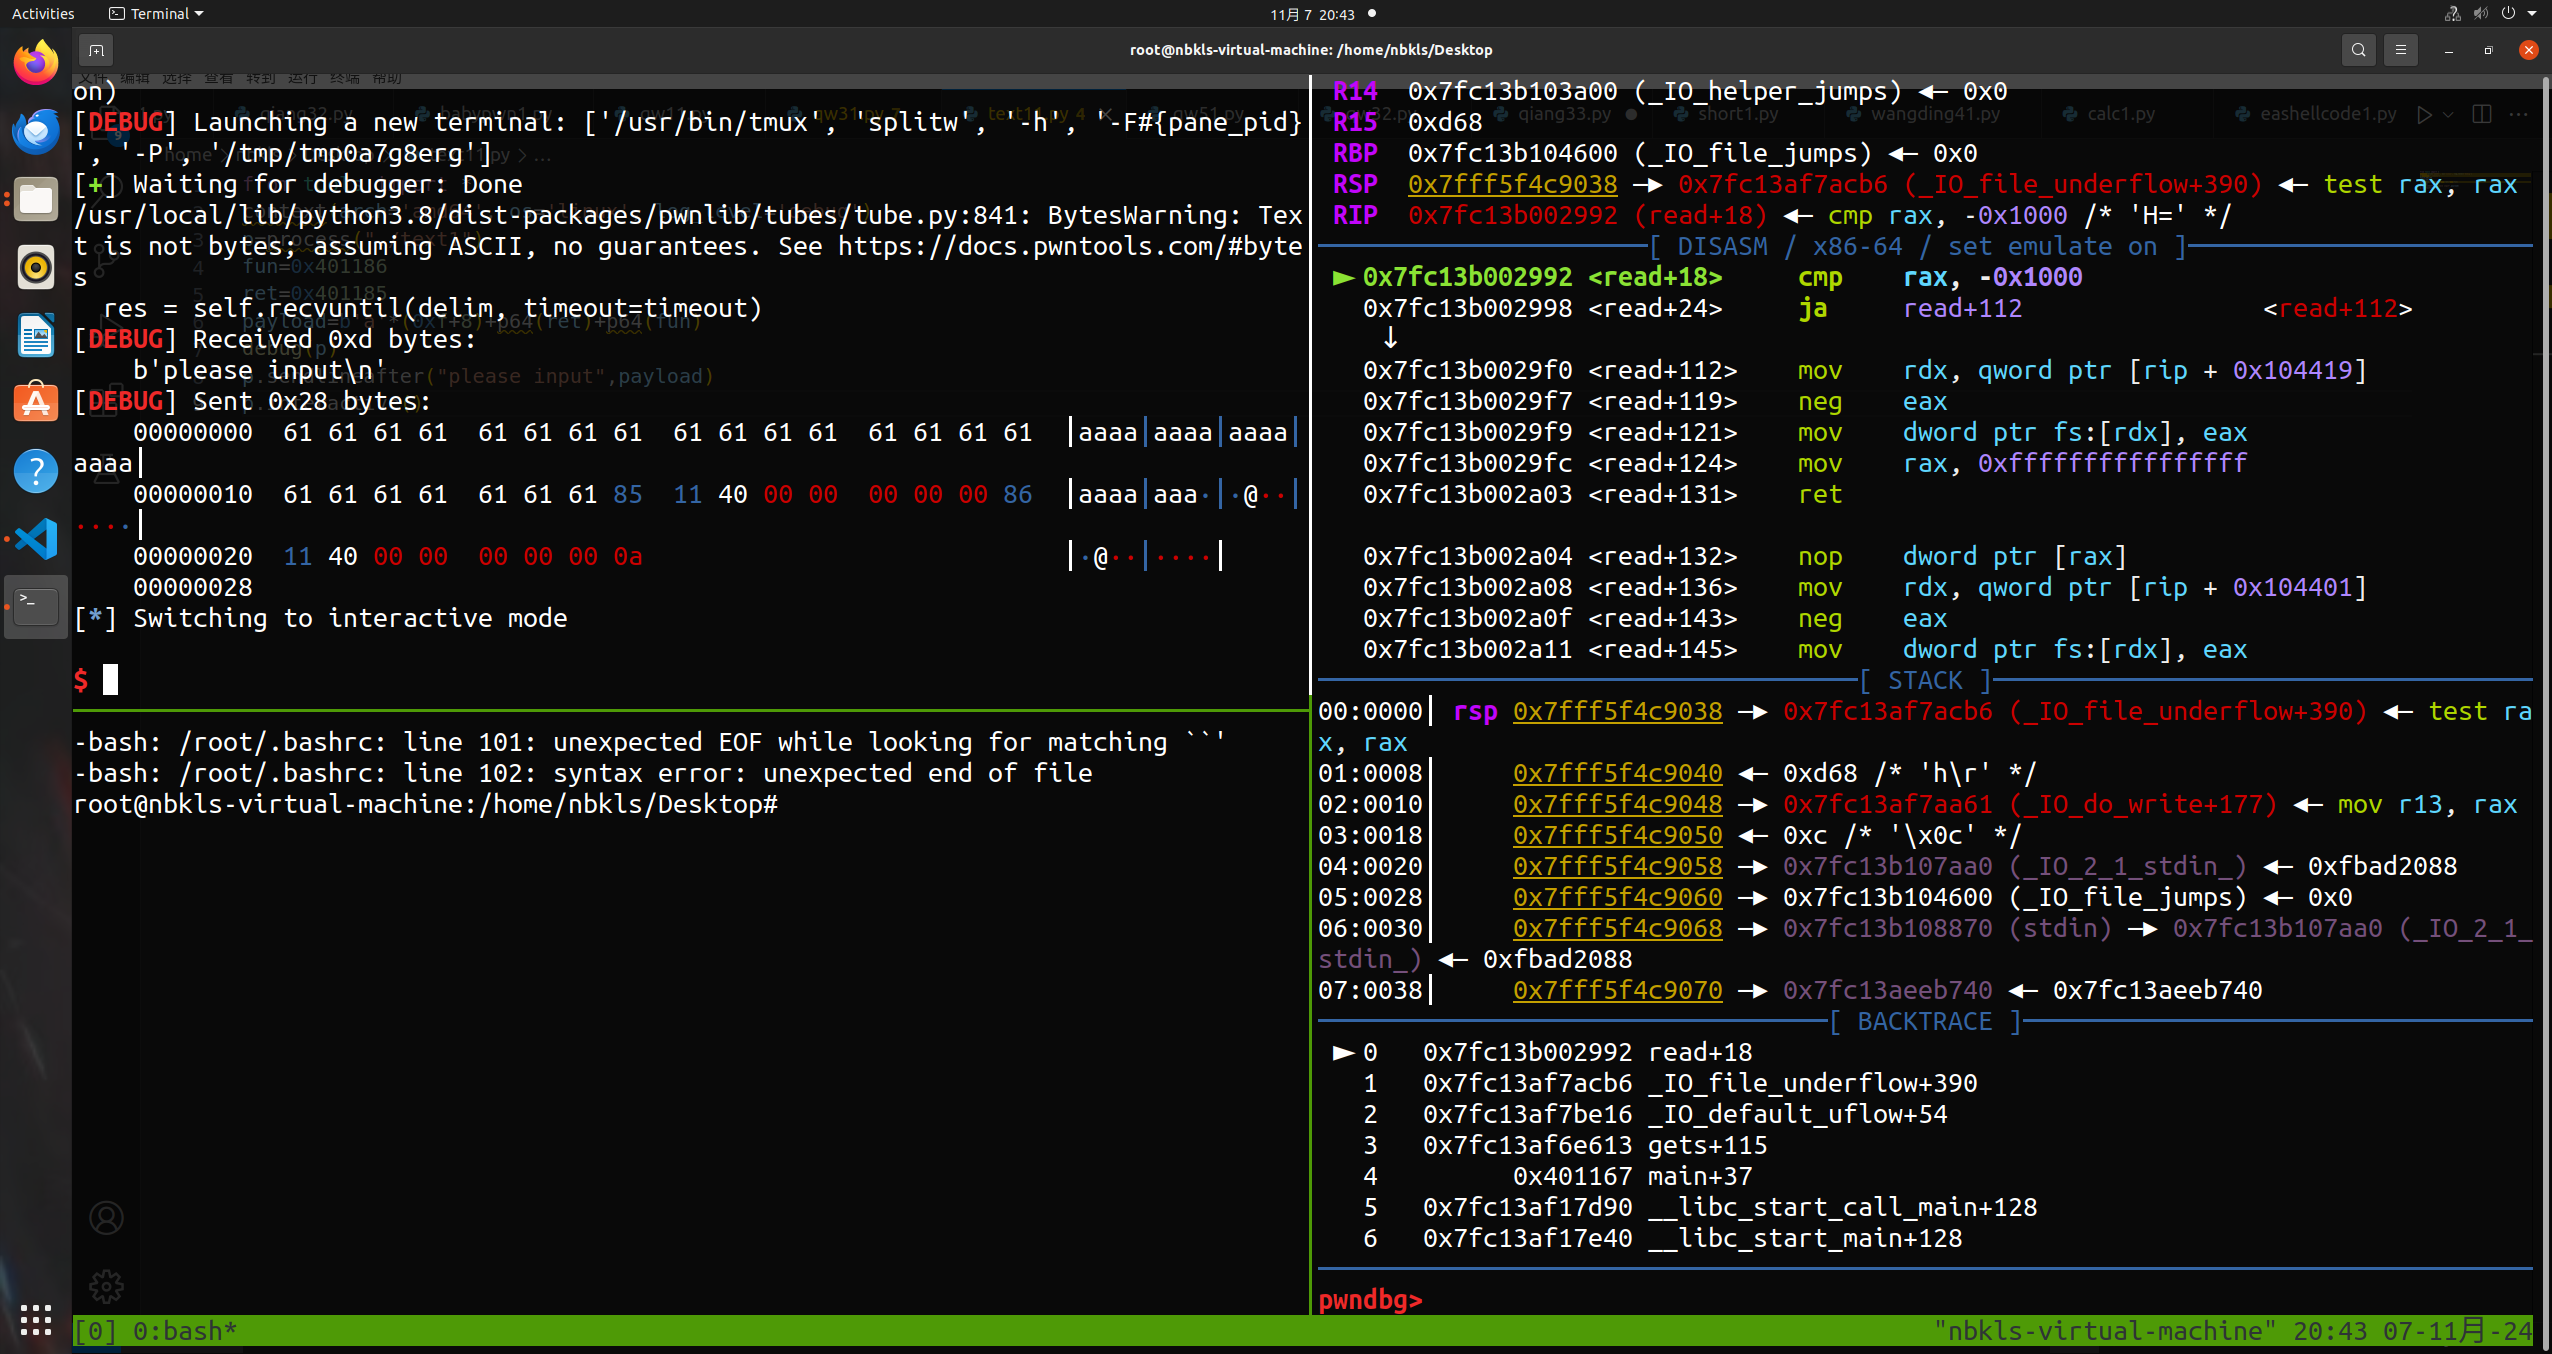This screenshot has height=1354, width=2552.
Task: Click the Help question-mark icon in the dock
Action: click(x=35, y=471)
